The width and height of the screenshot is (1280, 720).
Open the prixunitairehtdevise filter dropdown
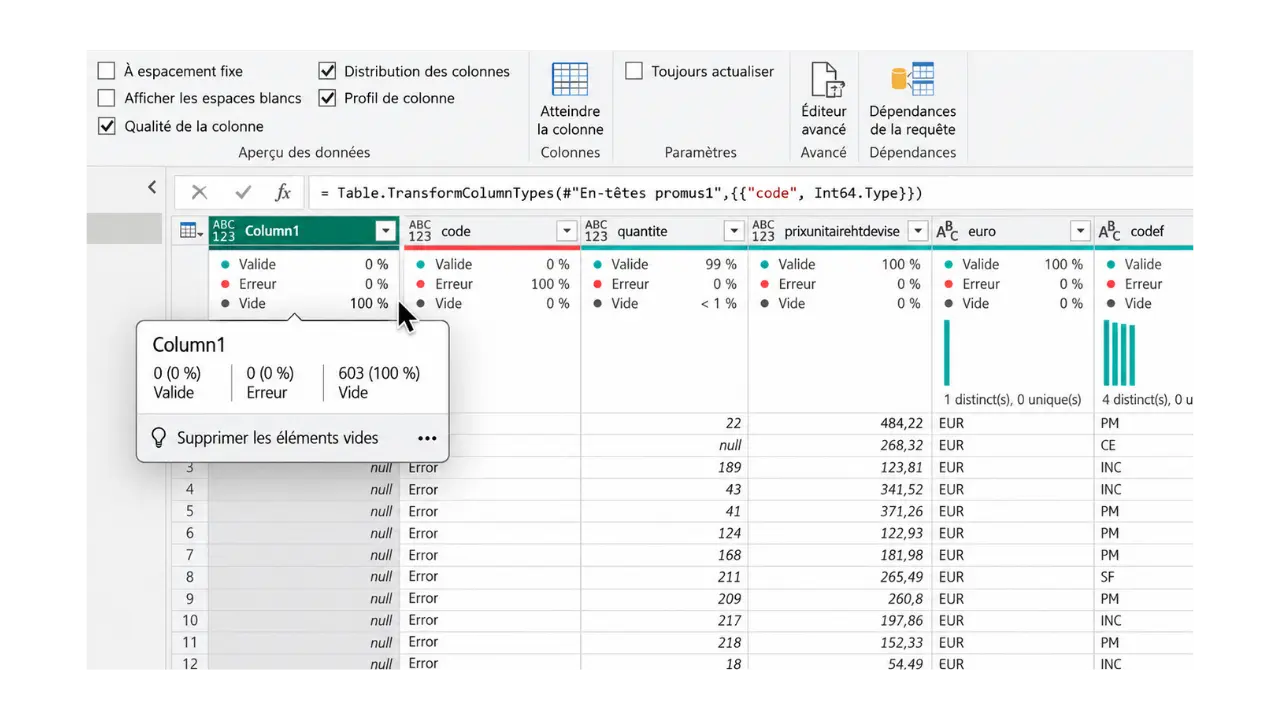(x=917, y=231)
